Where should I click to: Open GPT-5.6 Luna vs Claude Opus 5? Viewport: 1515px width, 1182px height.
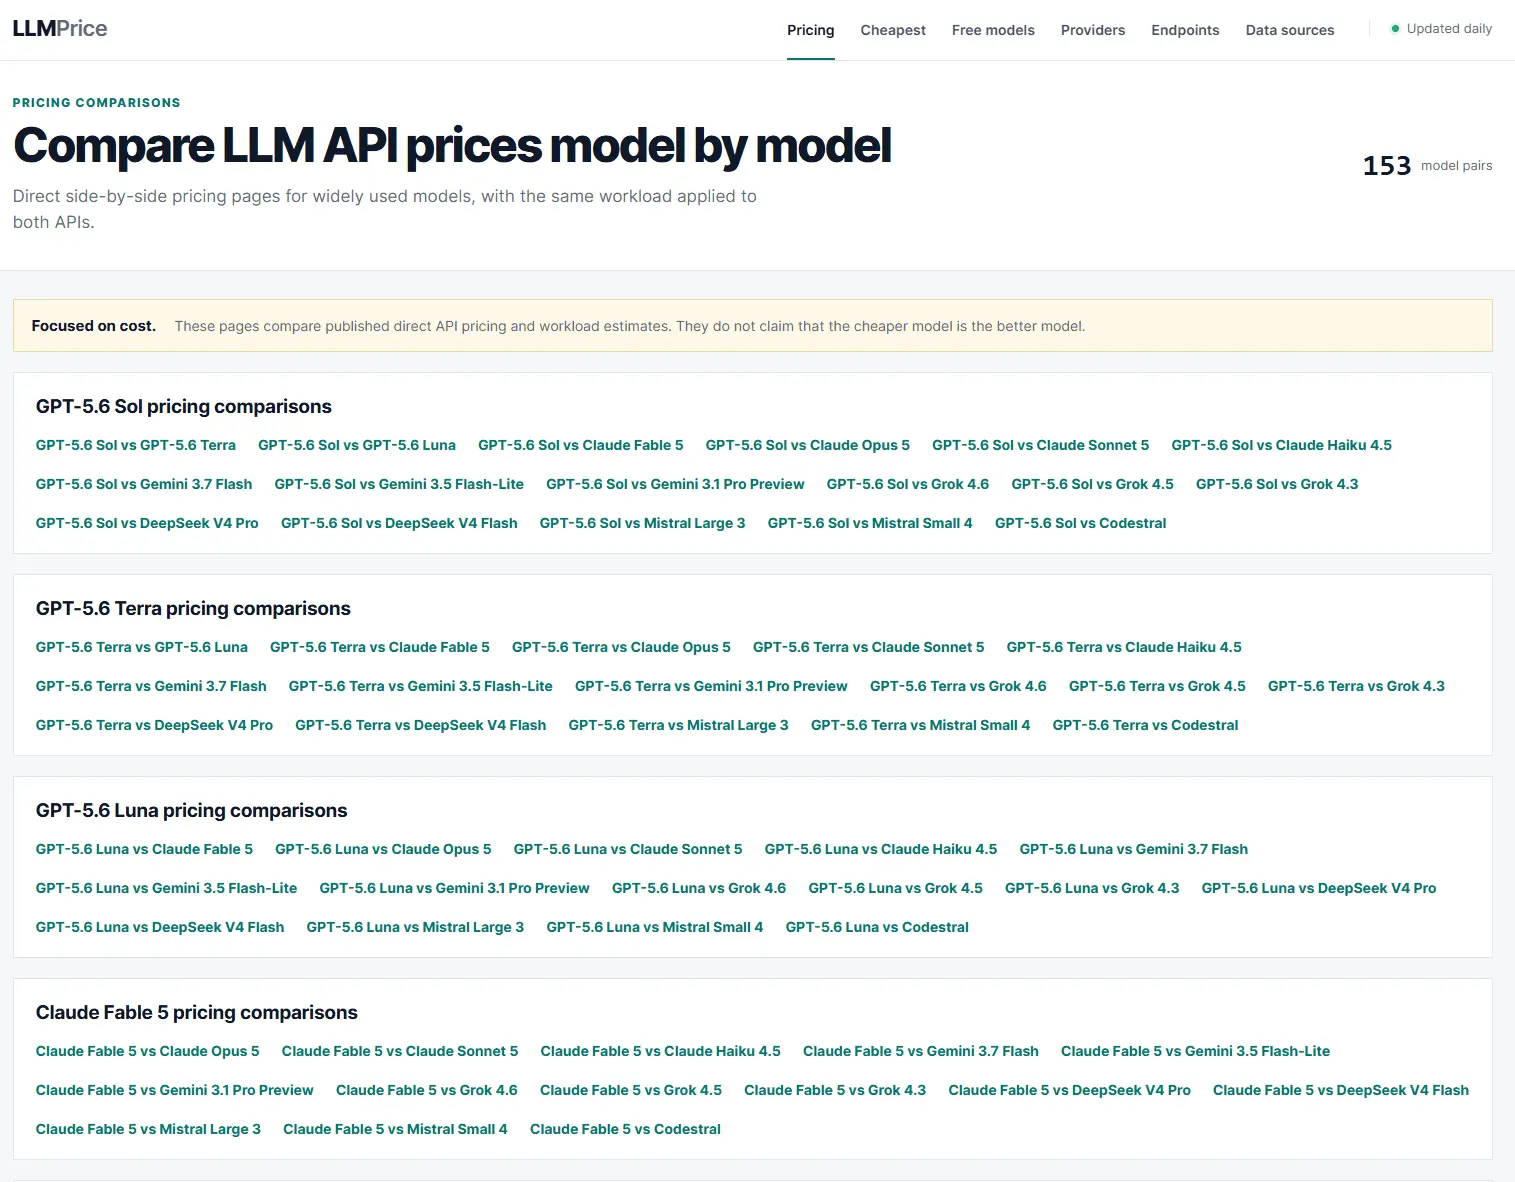[x=383, y=849]
